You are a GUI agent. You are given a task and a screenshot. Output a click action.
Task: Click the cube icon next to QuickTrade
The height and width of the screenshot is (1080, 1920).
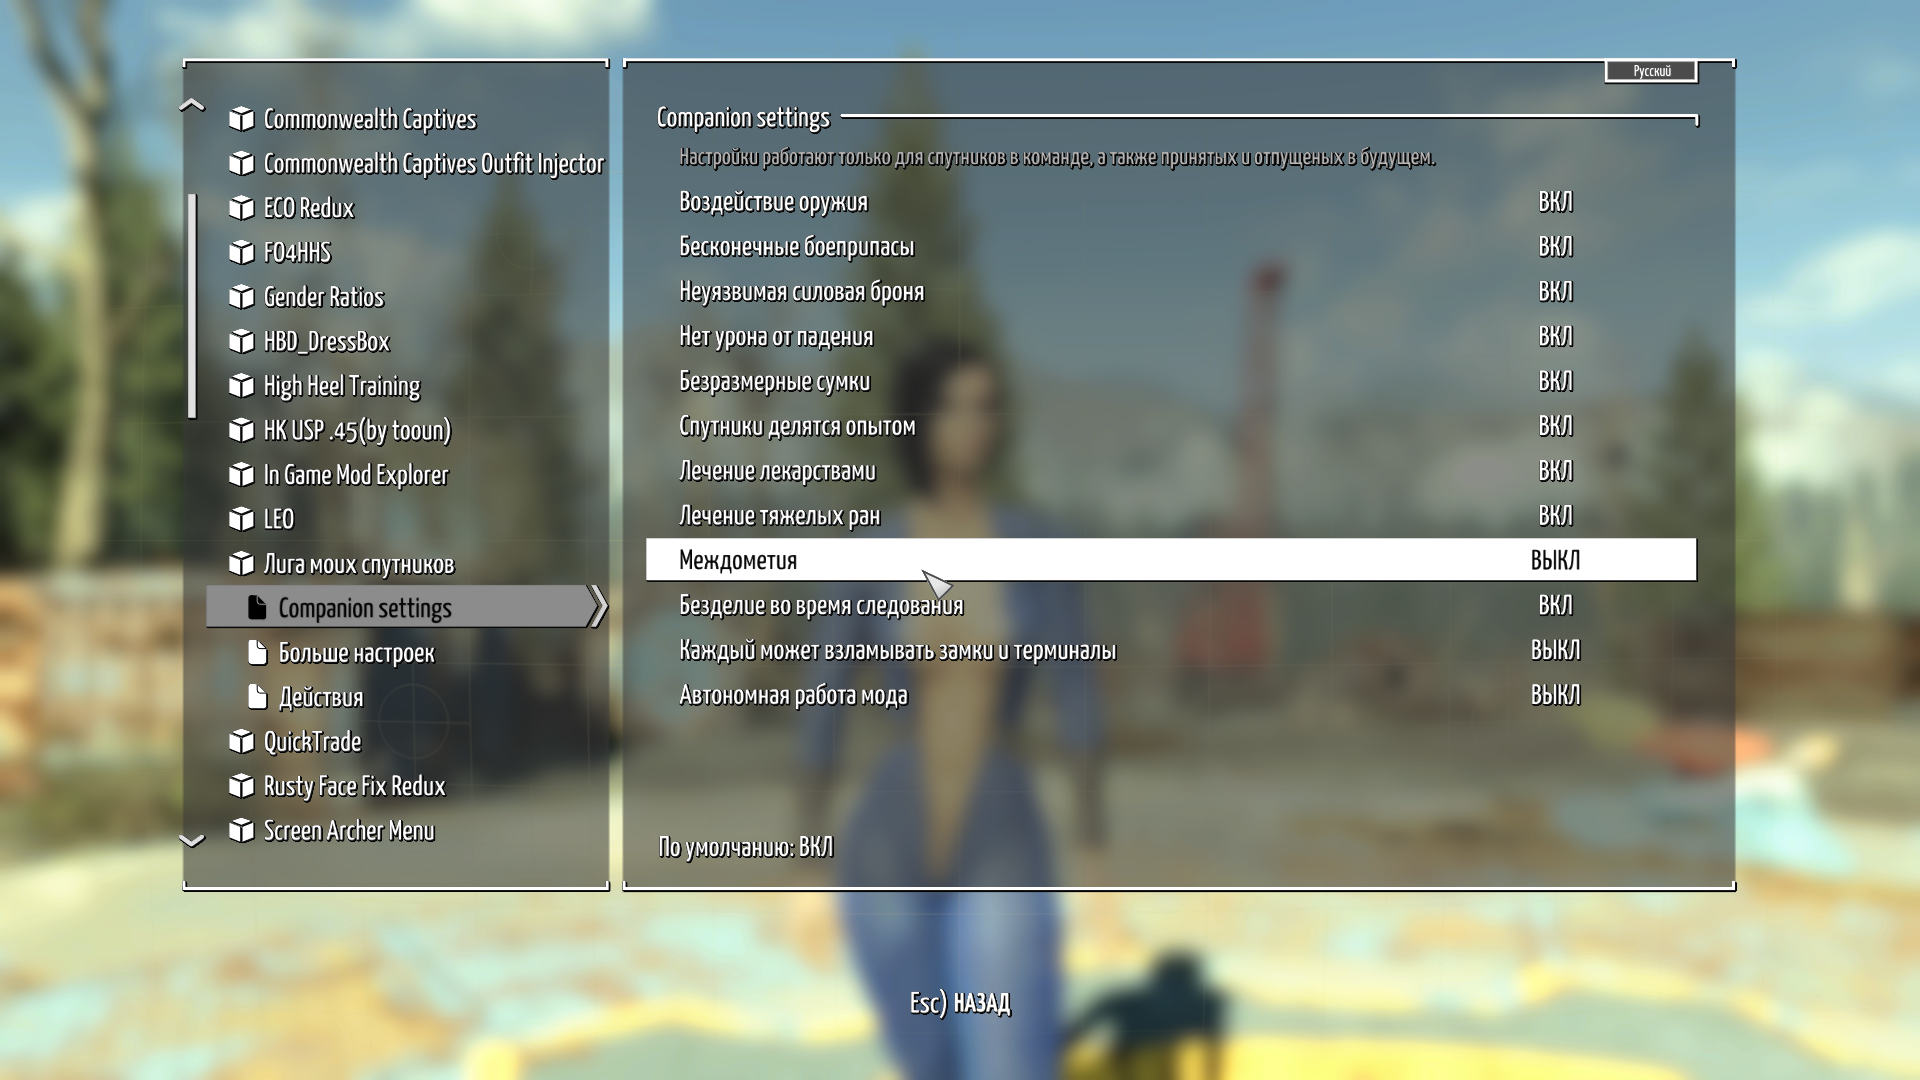pos(241,742)
